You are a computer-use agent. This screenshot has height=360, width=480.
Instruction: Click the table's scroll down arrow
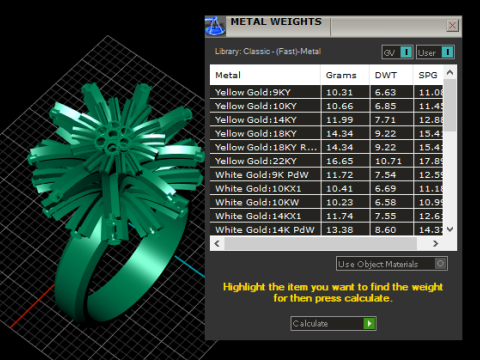[x=450, y=229]
